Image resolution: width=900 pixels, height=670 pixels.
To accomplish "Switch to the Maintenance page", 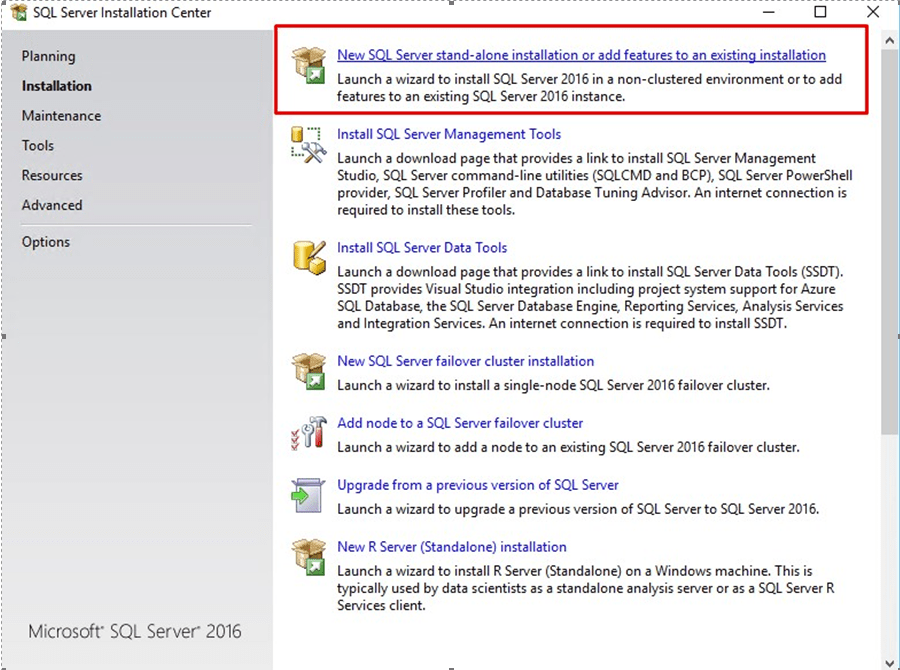I will coord(61,116).
